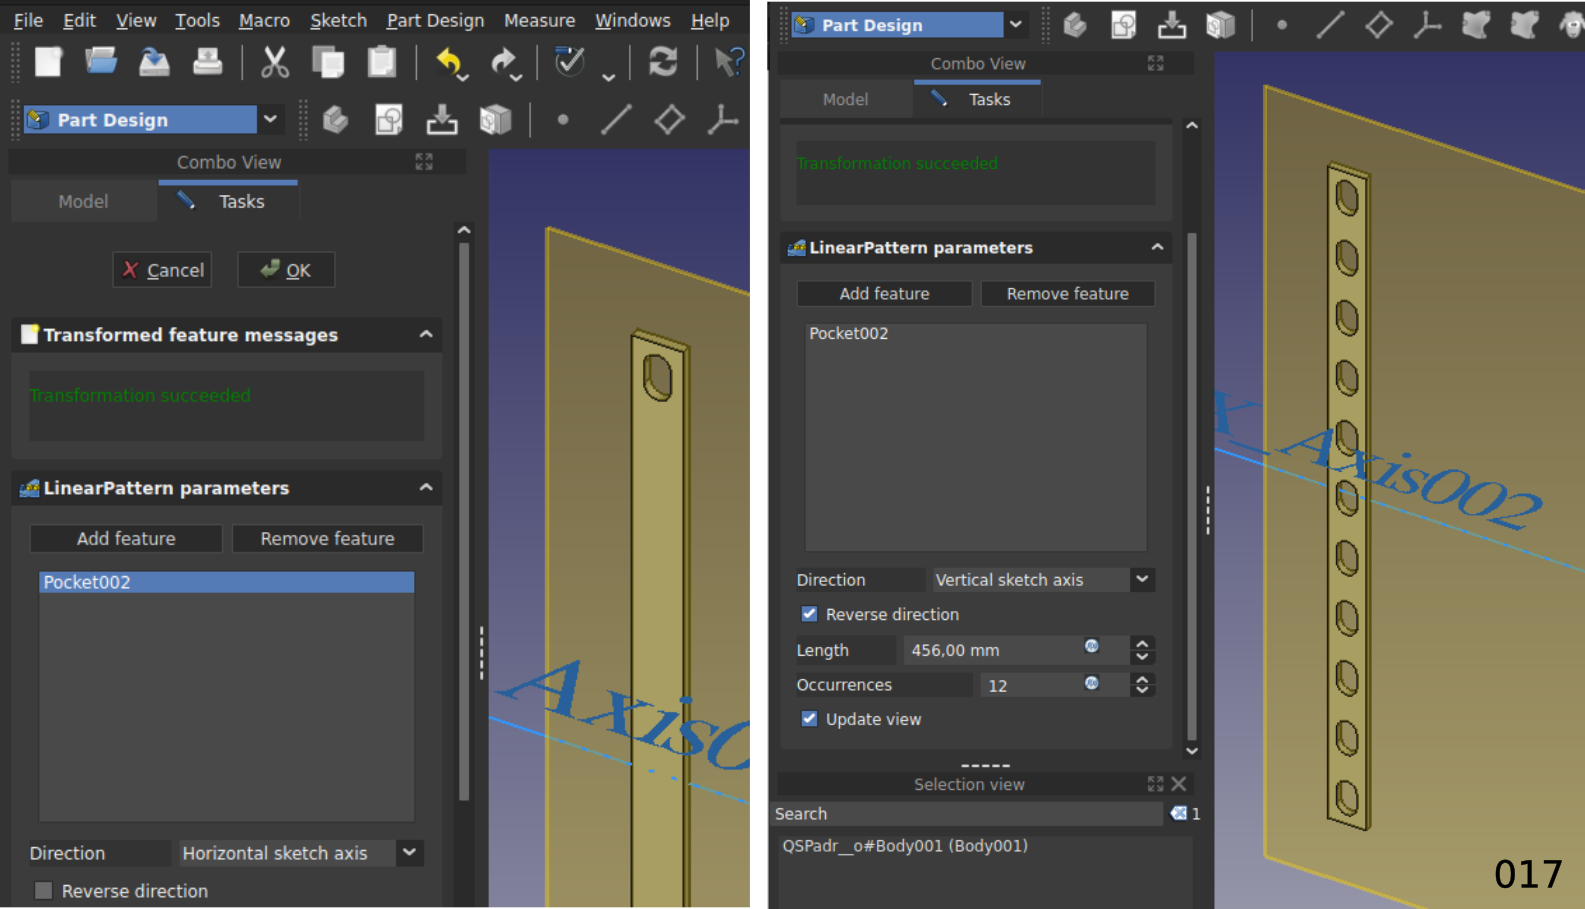This screenshot has height=909, width=1585.
Task: Click Add feature in right window
Action: click(x=884, y=293)
